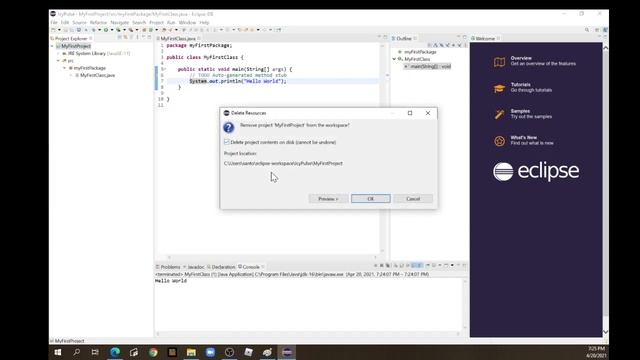Open the dropdown arrow beside the Run icon
The height and width of the screenshot is (360, 640).
[111, 30]
